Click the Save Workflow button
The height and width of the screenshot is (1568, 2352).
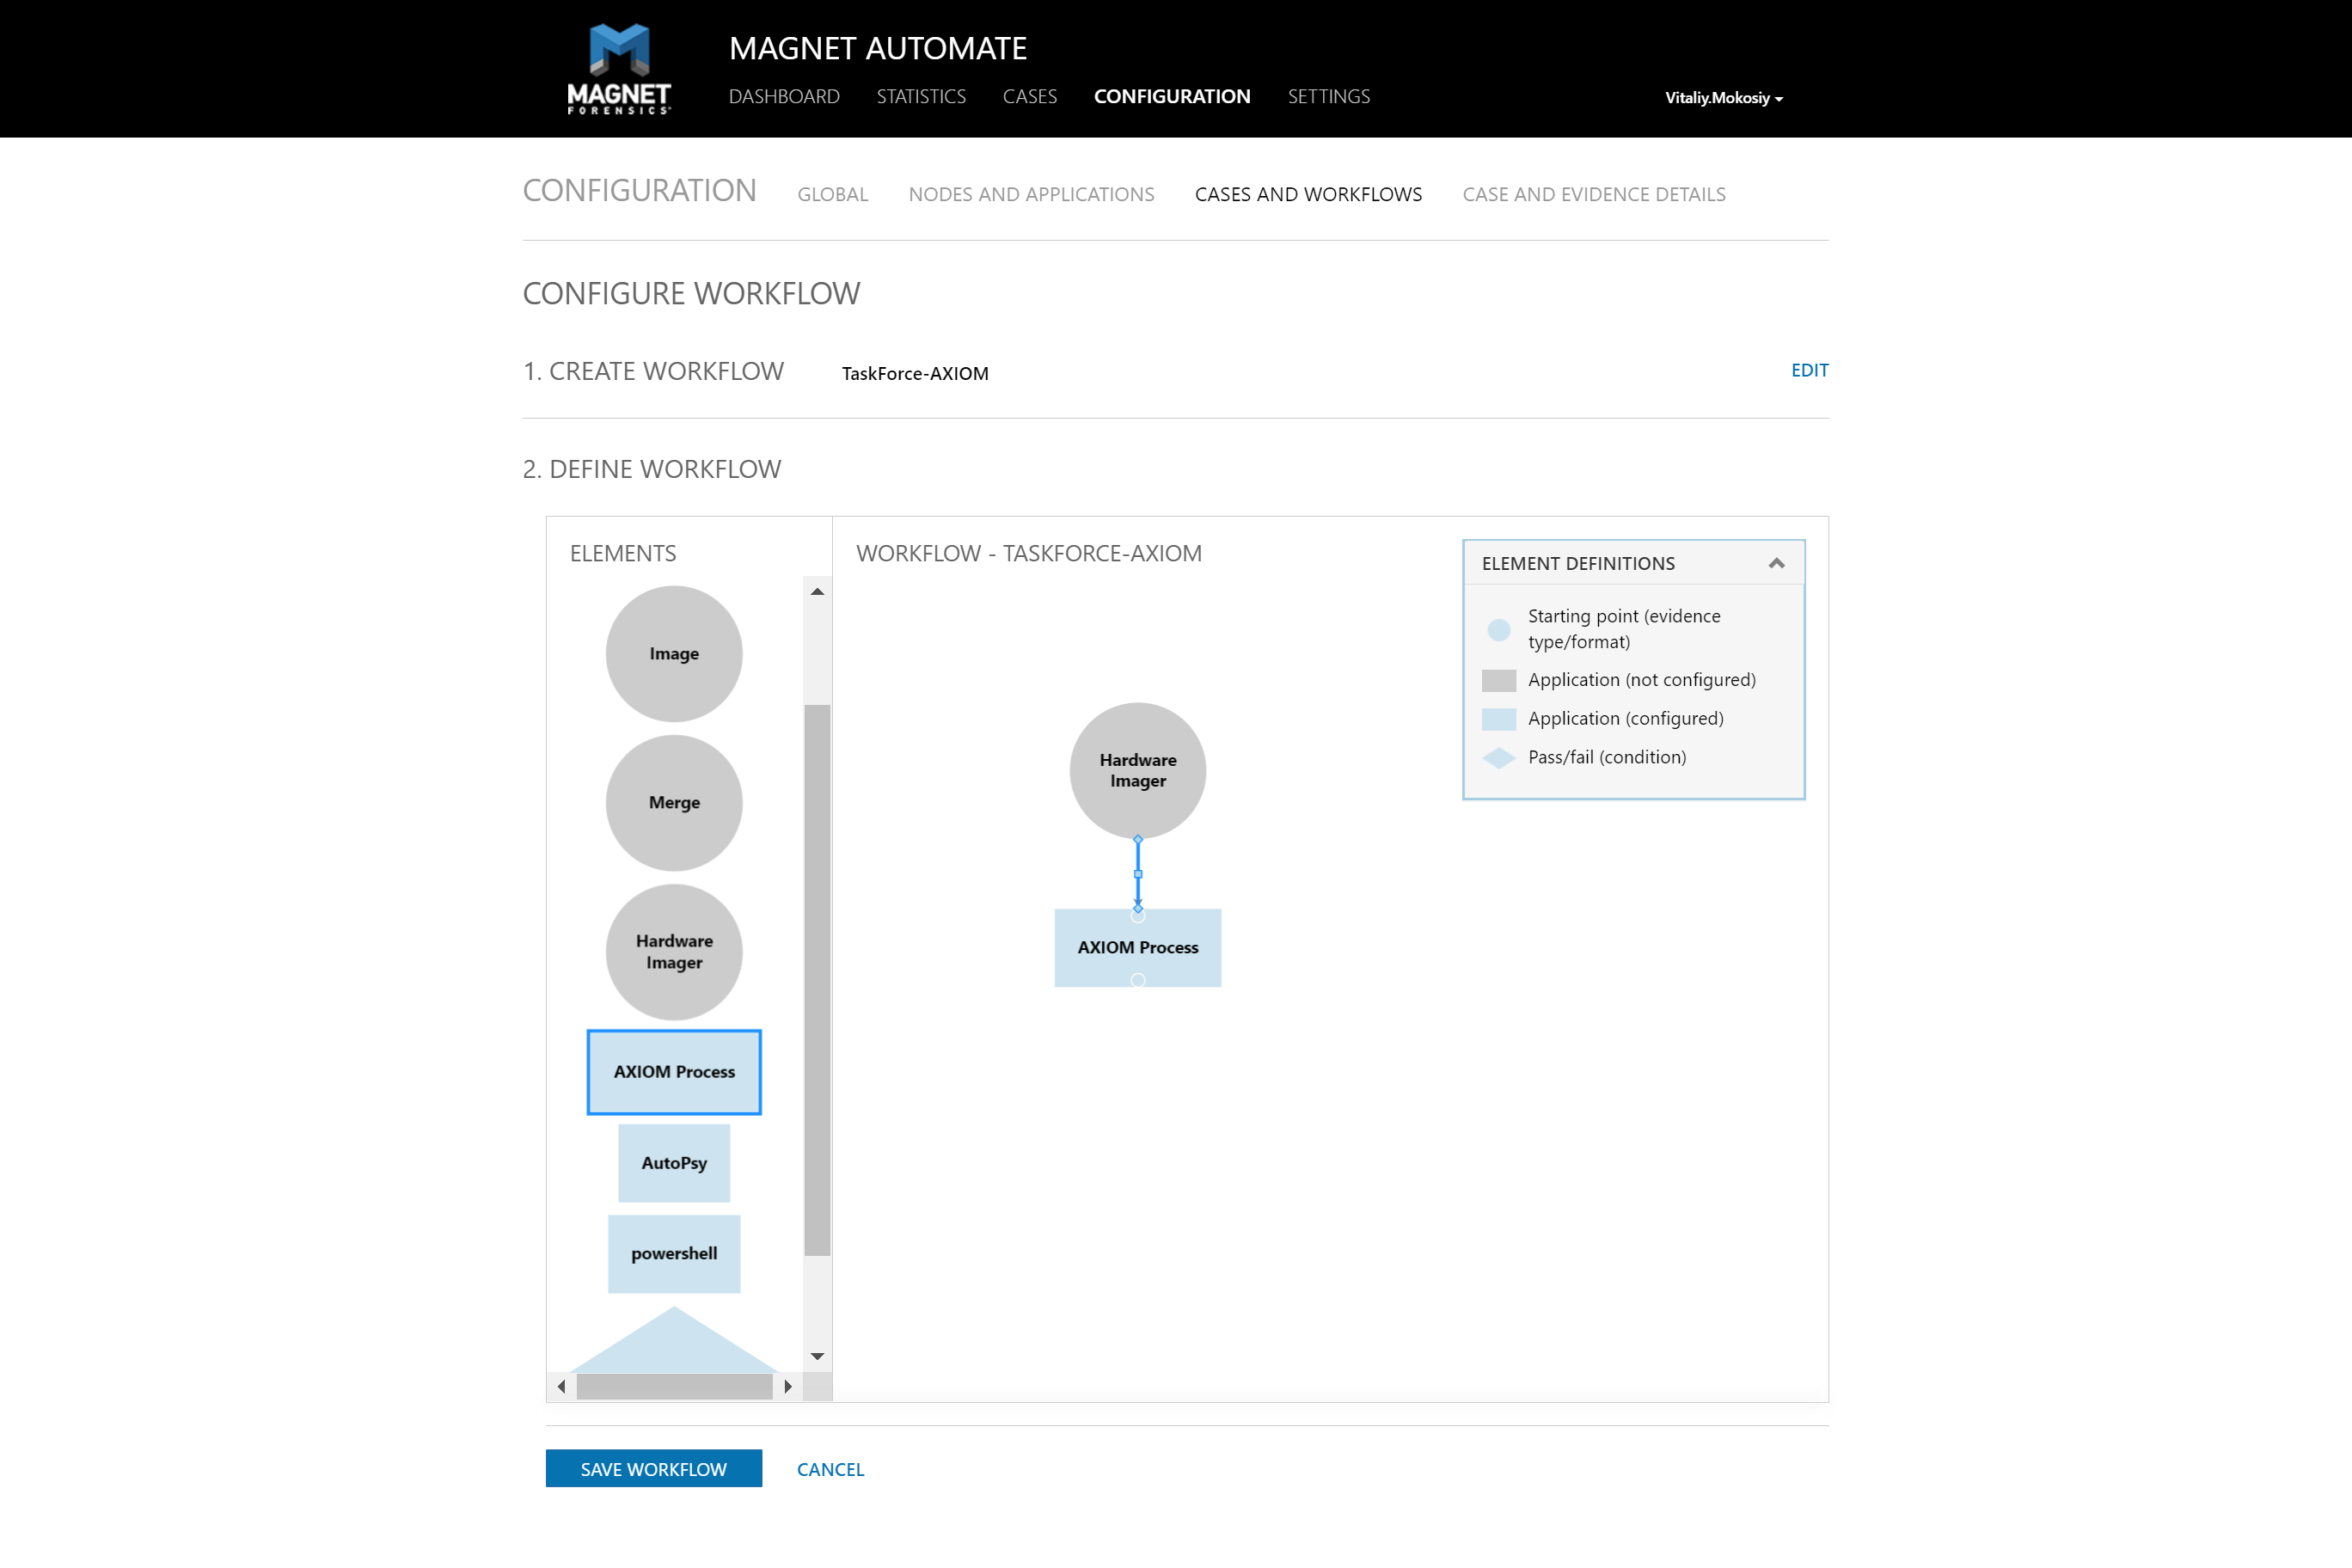(654, 1469)
